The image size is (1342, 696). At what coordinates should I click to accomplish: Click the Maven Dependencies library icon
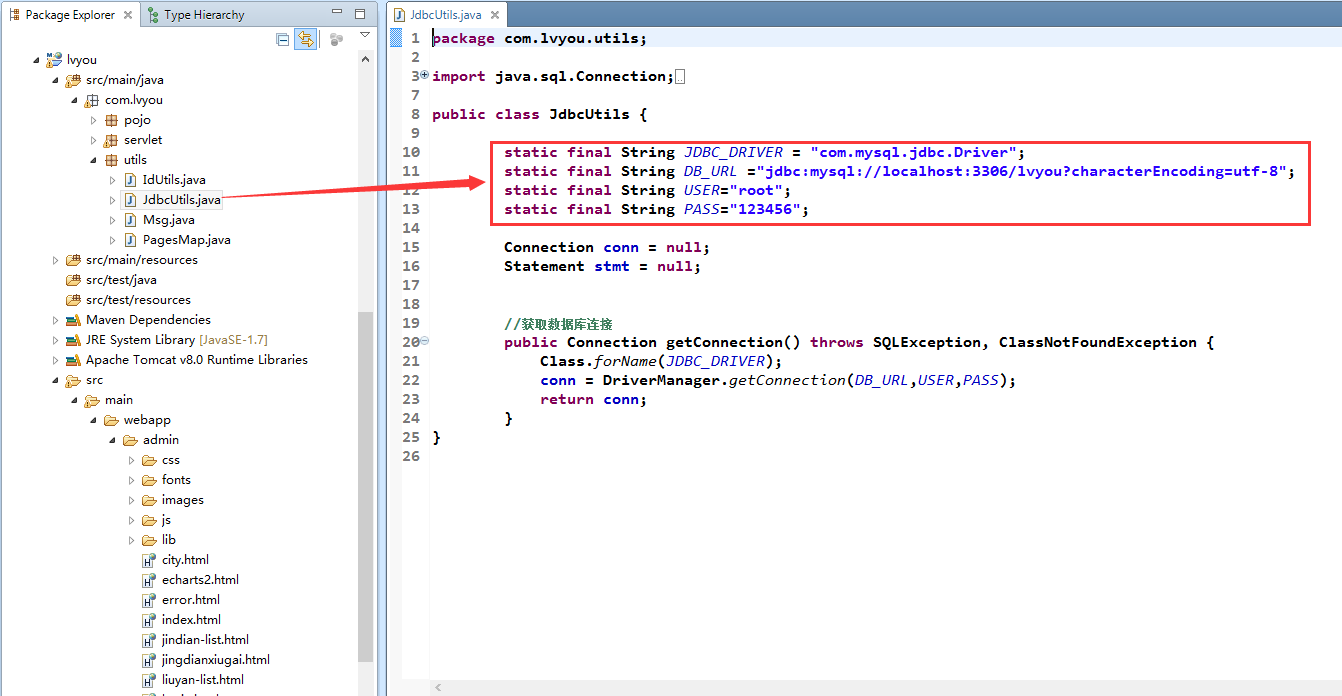(x=73, y=320)
